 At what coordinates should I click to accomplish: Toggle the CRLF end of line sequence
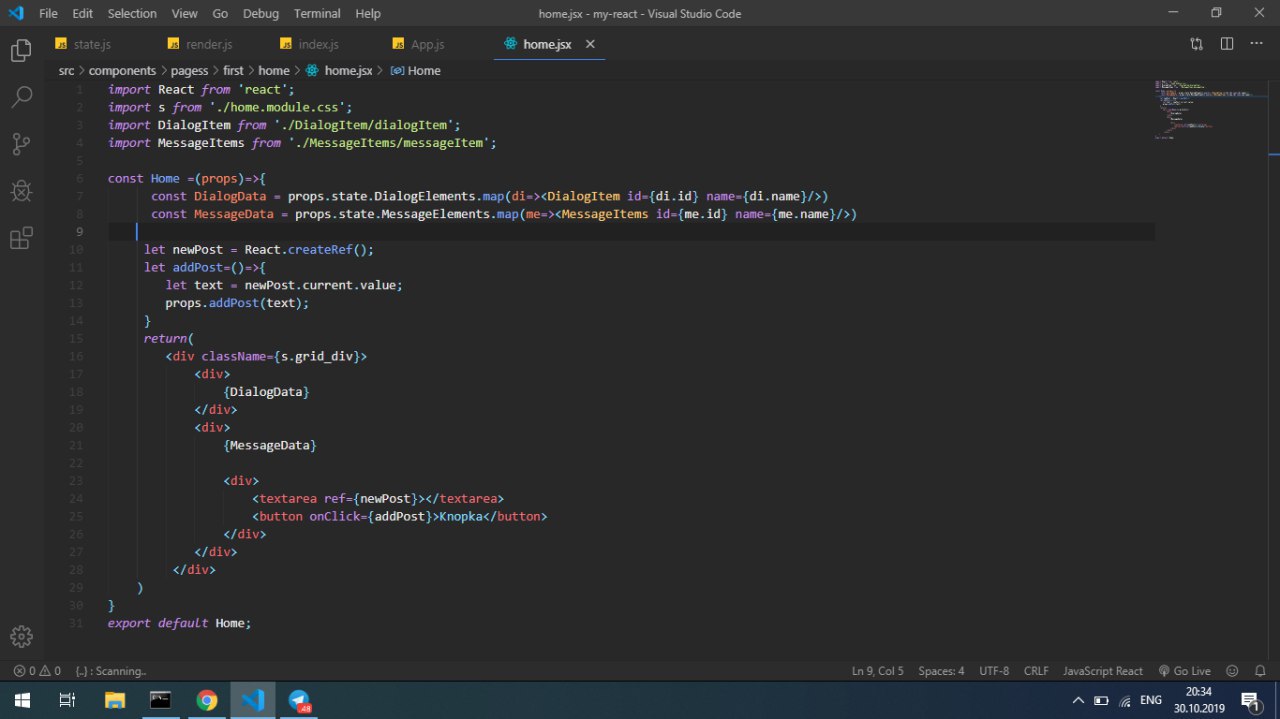click(x=1036, y=671)
